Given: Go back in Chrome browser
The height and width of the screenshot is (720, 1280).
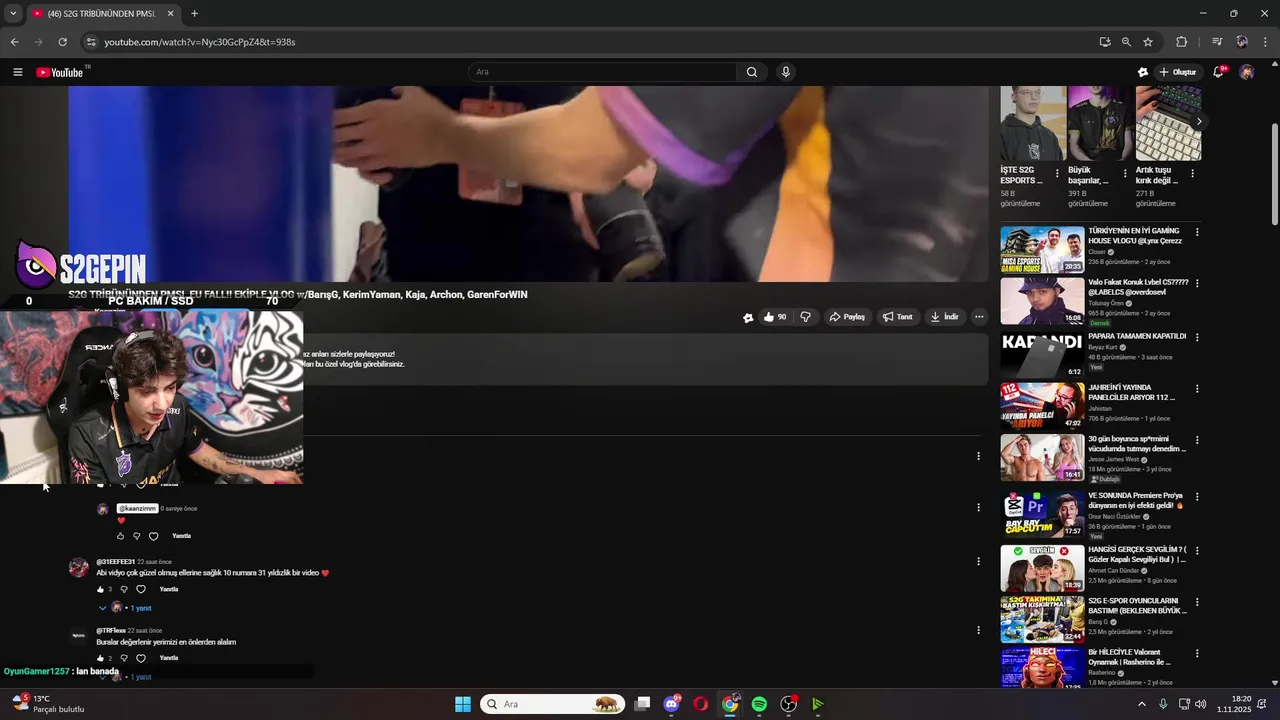Looking at the screenshot, I should (x=14, y=42).
